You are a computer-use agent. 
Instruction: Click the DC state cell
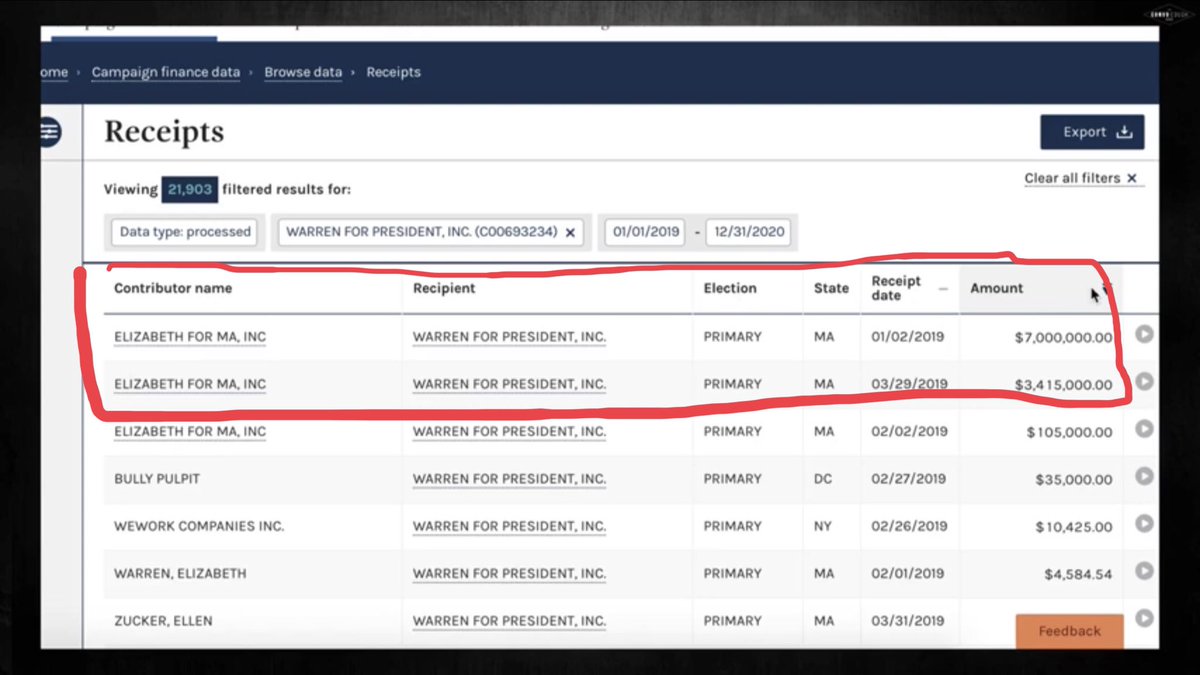pos(823,479)
